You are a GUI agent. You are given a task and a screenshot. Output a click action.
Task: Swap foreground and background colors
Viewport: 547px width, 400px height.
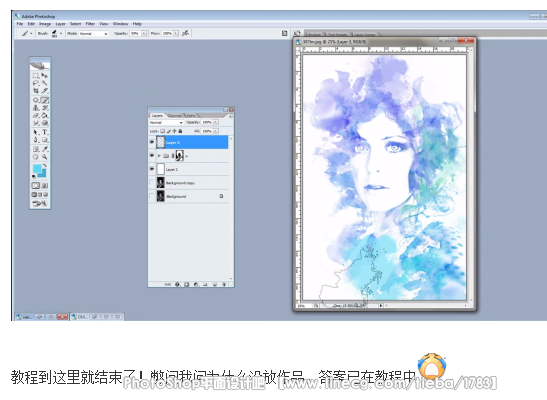click(x=45, y=166)
